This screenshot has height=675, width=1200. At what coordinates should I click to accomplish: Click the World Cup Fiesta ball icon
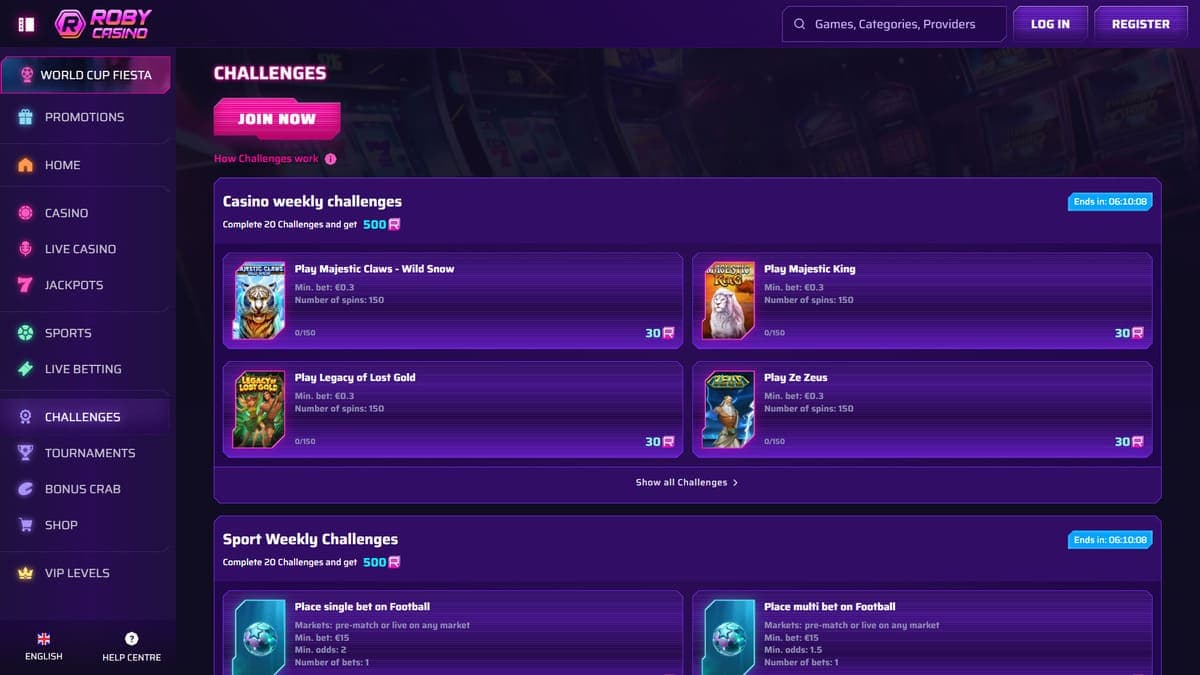tap(26, 75)
